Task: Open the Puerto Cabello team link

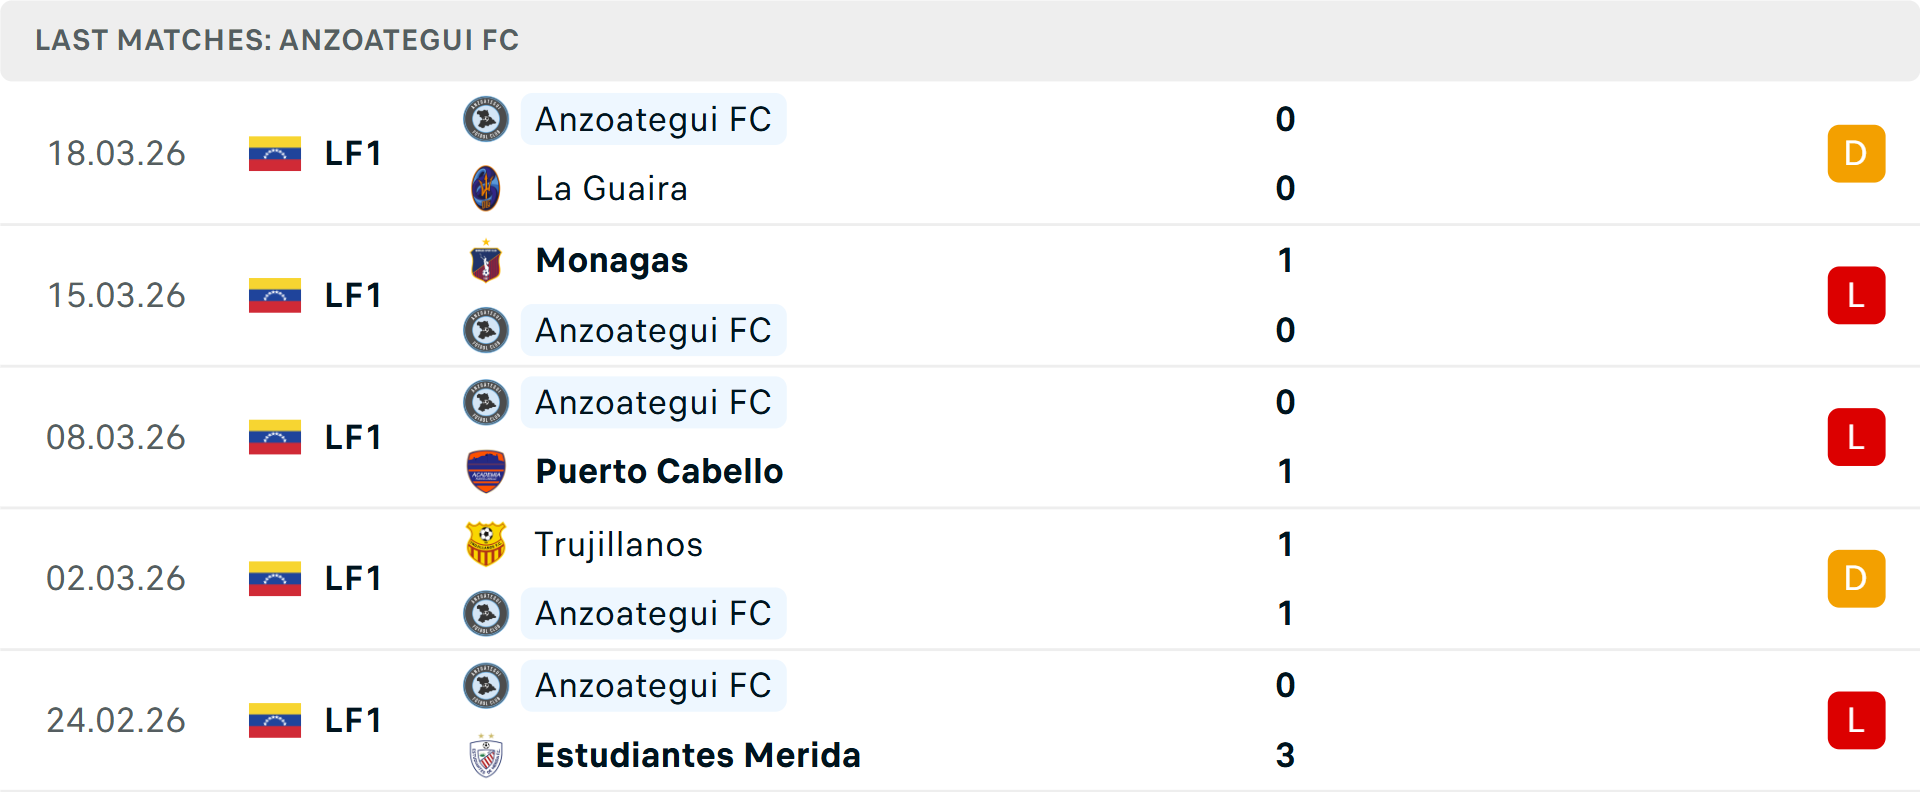Action: [x=659, y=471]
